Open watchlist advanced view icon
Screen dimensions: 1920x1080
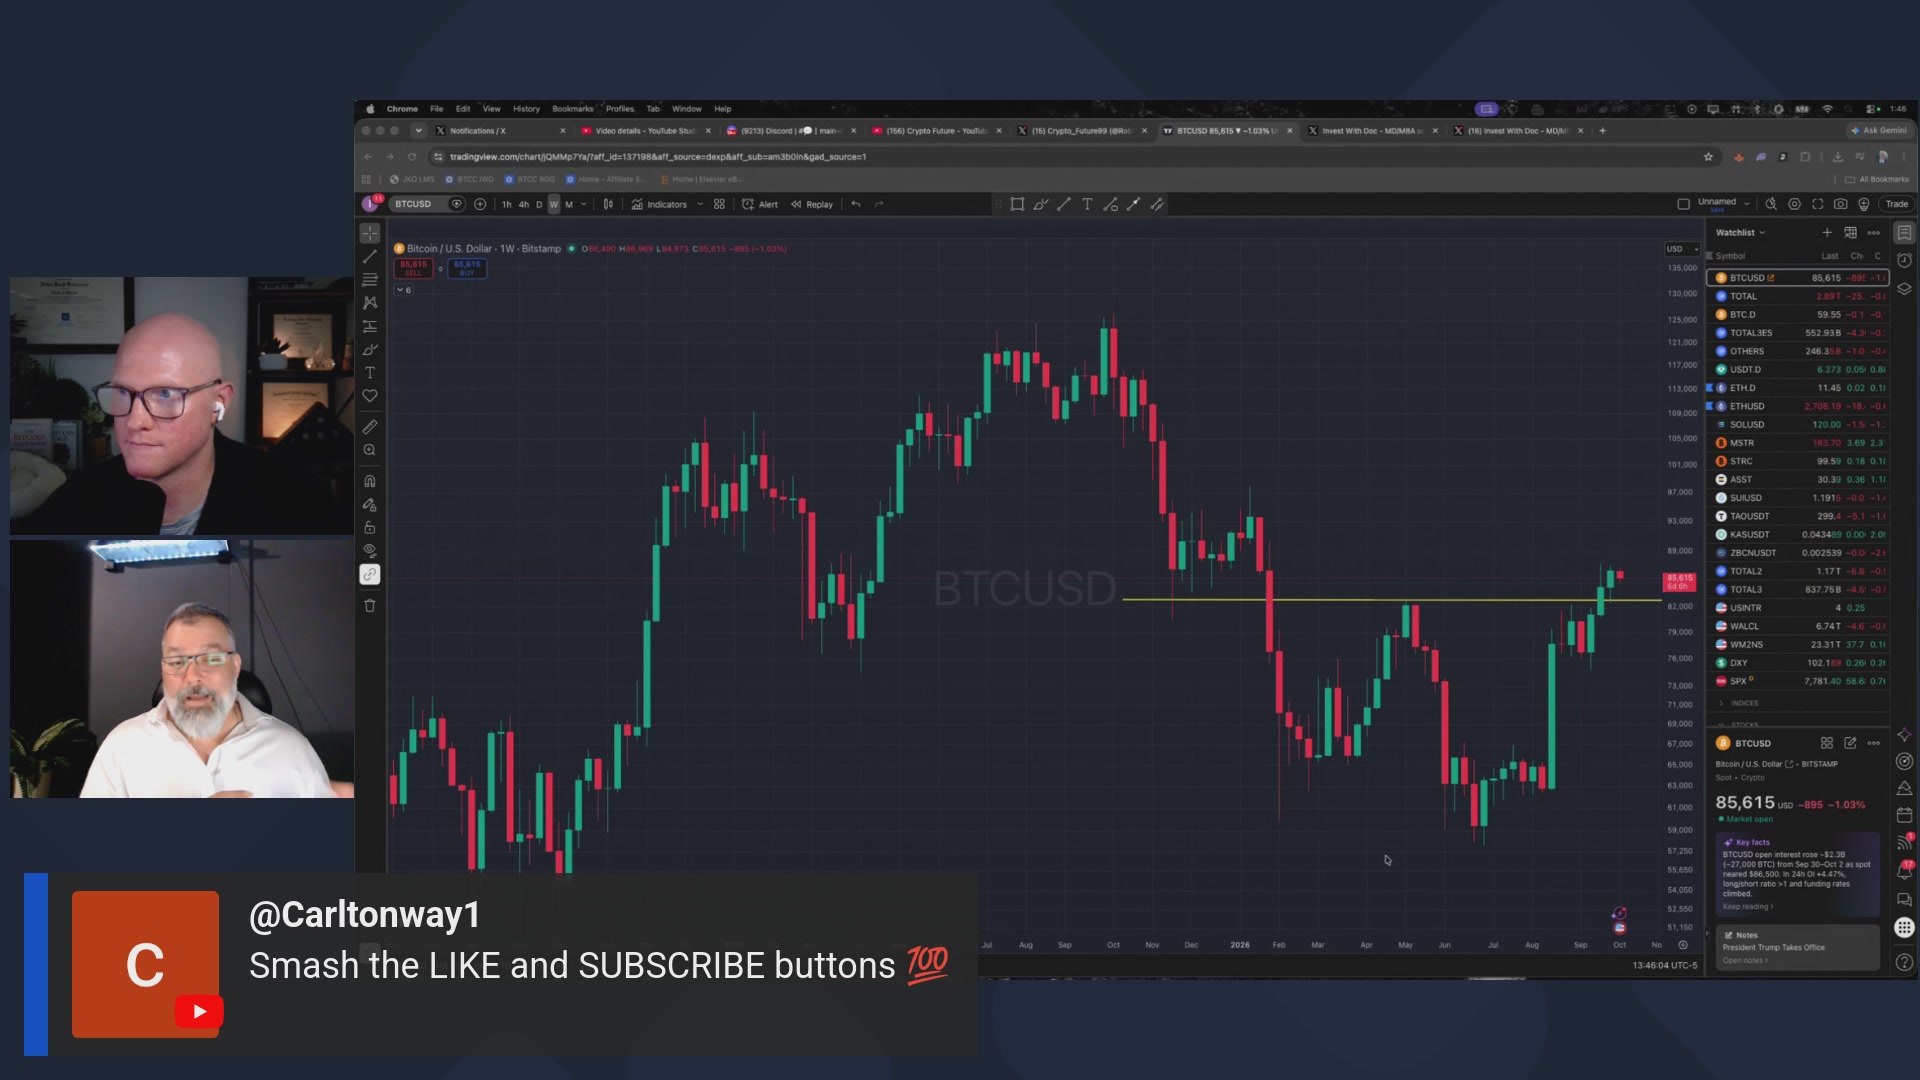1850,233
